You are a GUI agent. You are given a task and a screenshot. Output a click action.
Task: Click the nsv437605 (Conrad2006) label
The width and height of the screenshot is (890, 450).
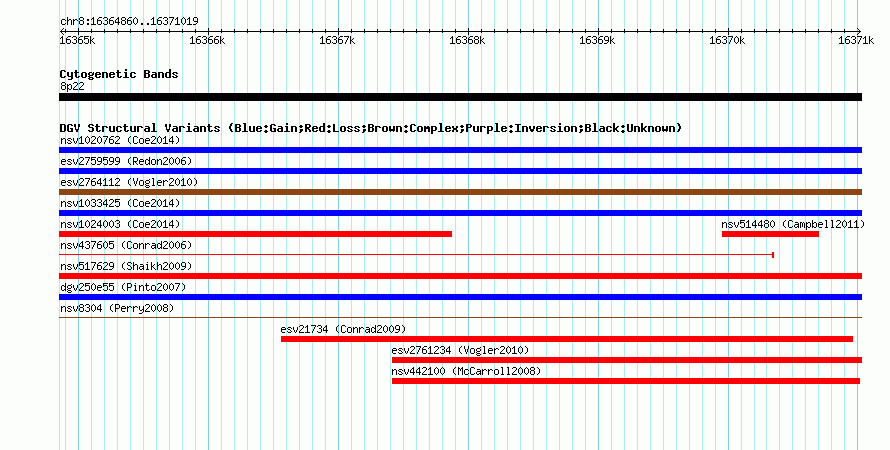(126, 245)
